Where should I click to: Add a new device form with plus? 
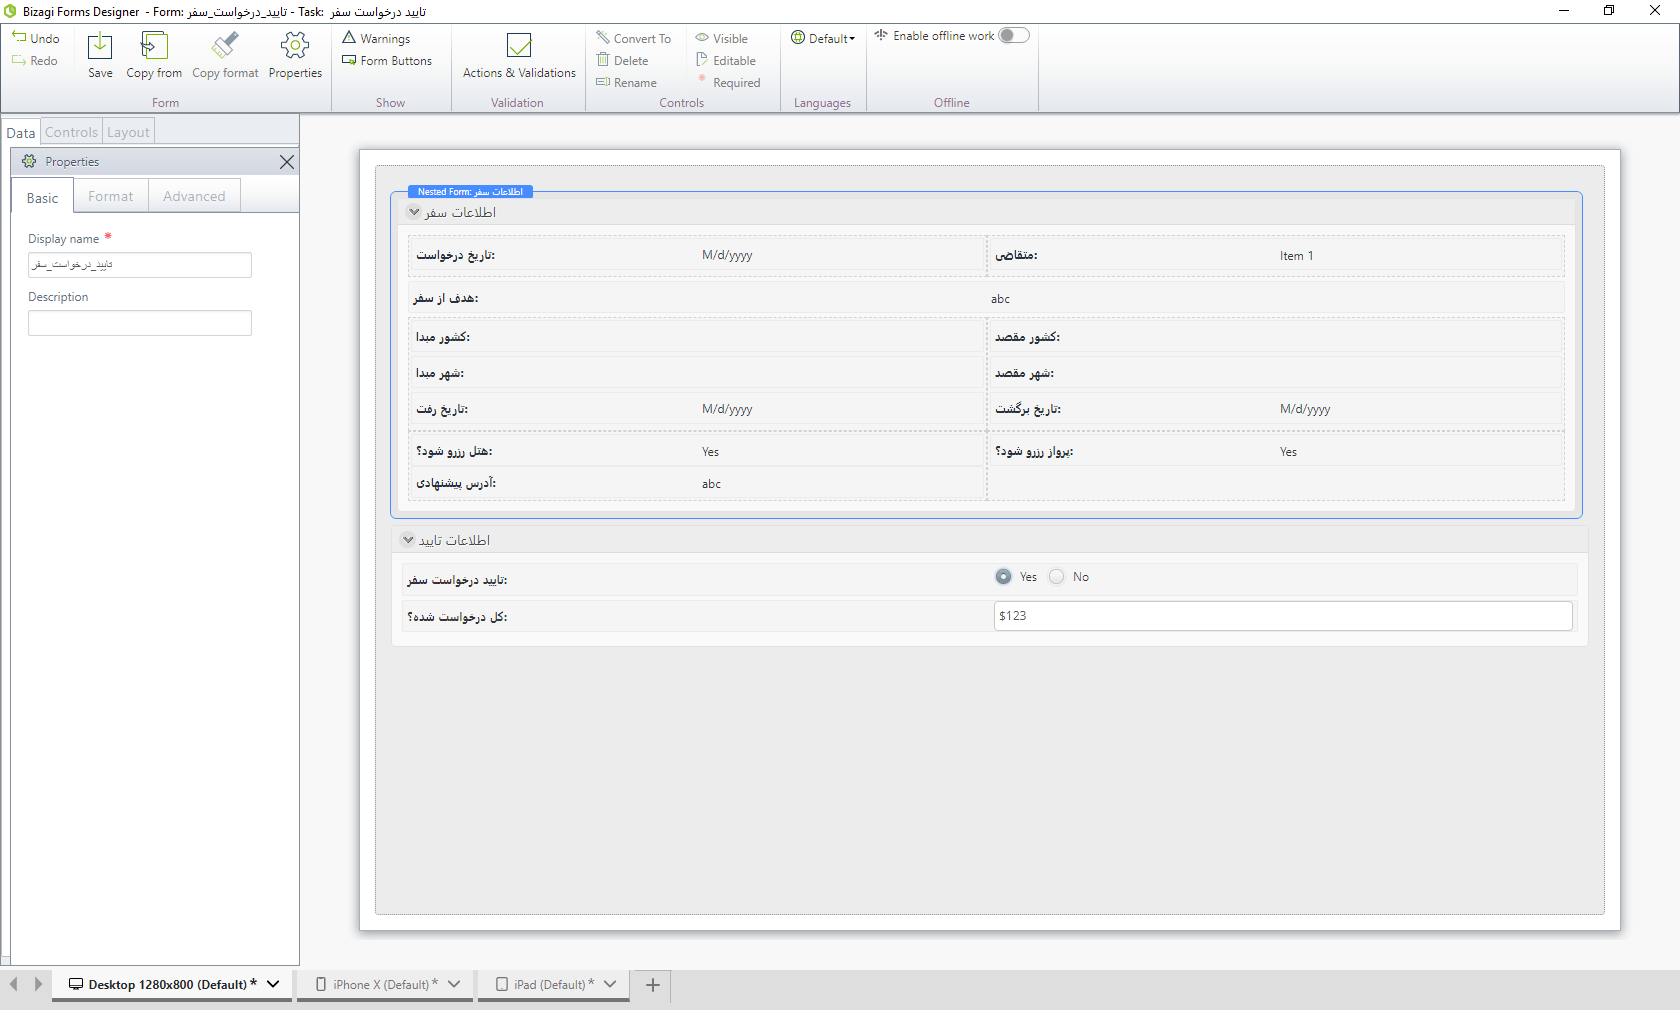pos(653,985)
